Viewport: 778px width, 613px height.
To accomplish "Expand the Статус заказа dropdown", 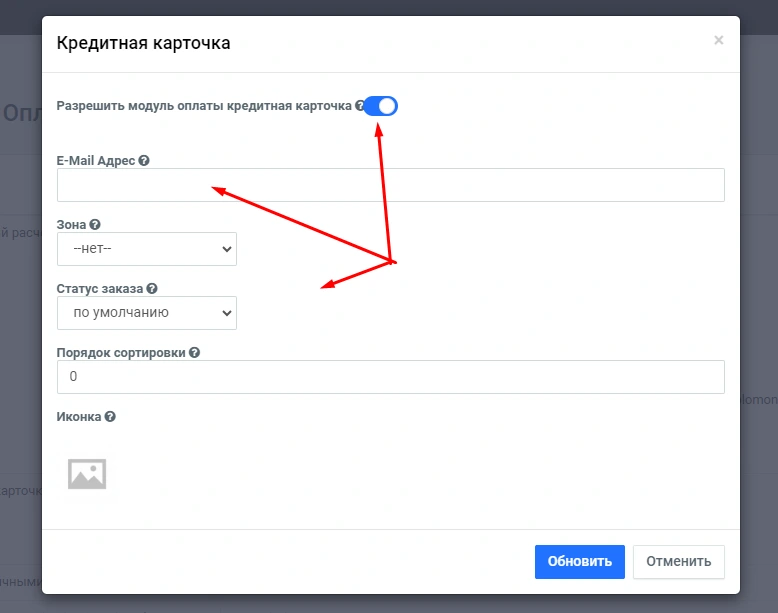I will pos(147,312).
